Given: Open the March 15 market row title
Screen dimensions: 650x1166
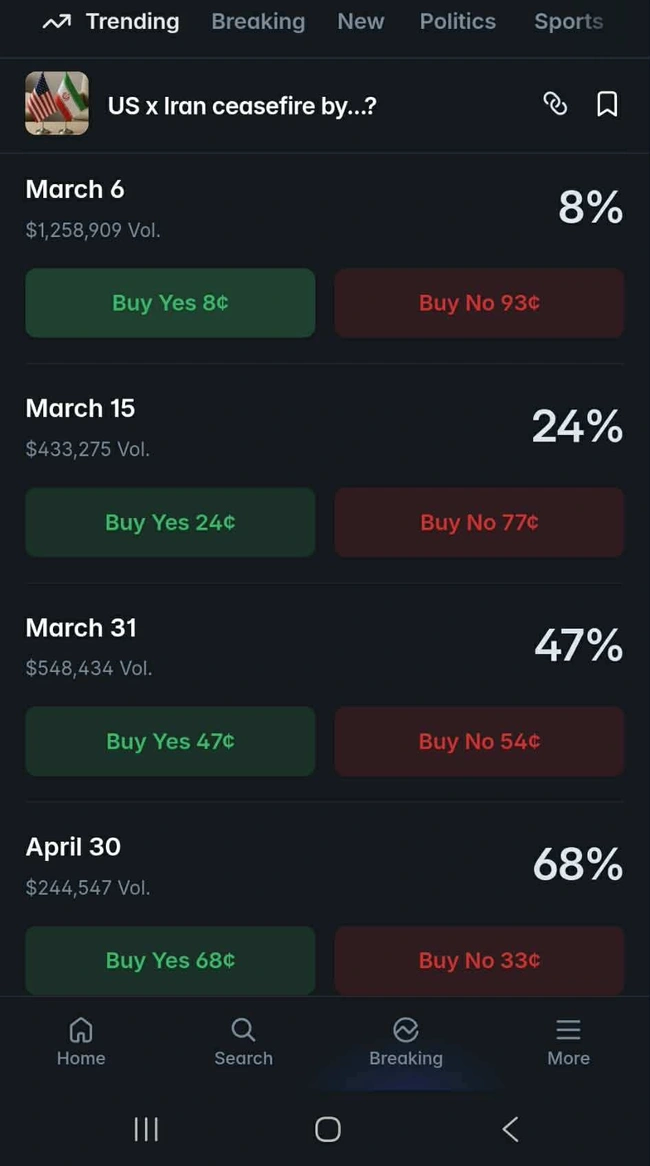Looking at the screenshot, I should [x=80, y=408].
